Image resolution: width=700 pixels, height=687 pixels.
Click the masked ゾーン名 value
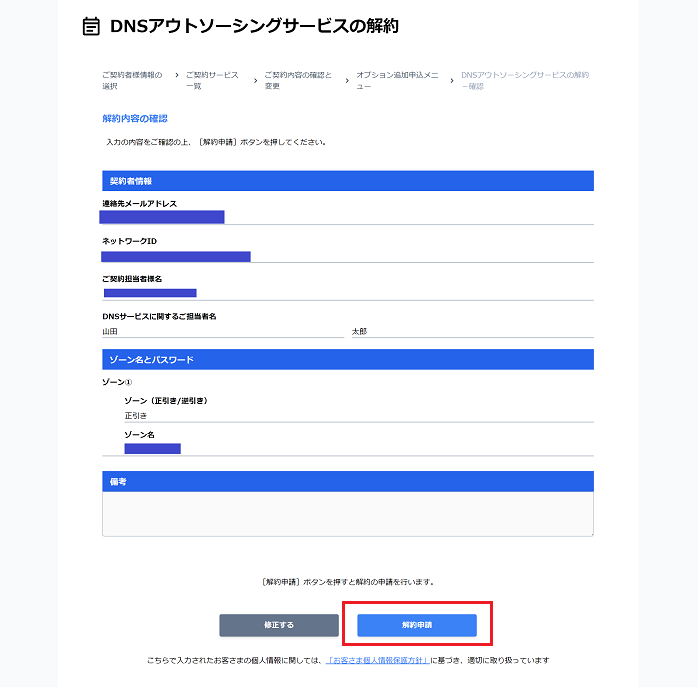[x=153, y=449]
